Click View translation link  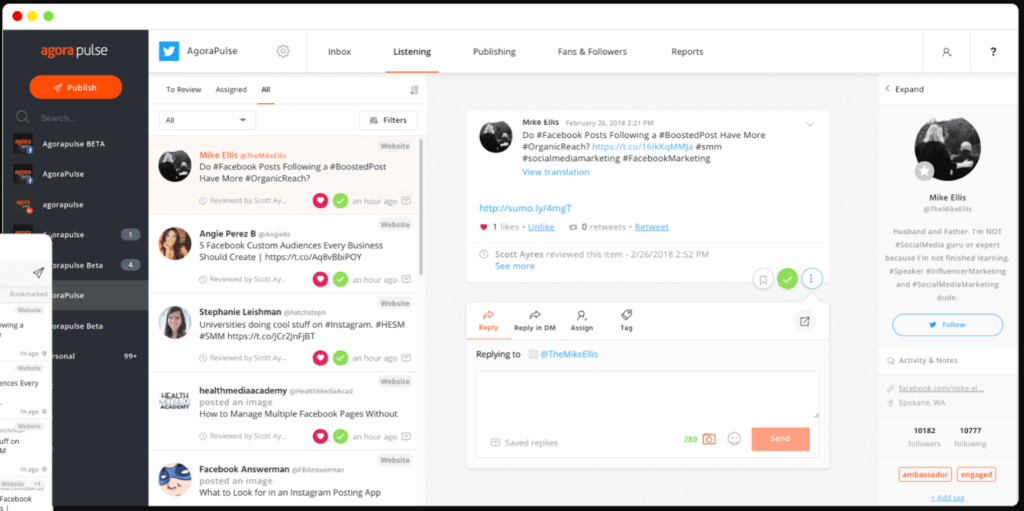pos(556,172)
